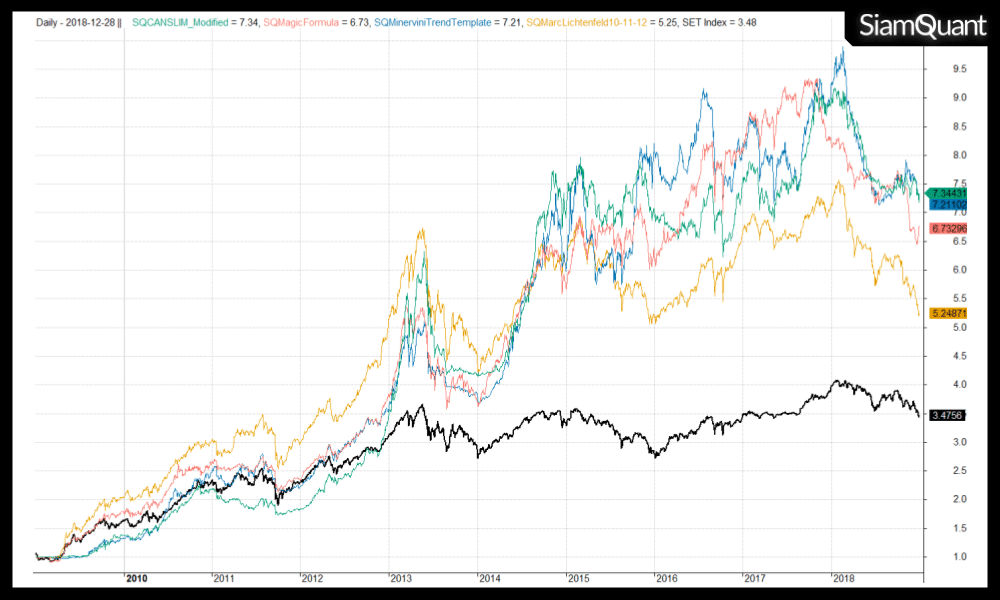Click the 2010 year label on the time axis
1000x600 pixels.
[x=137, y=578]
